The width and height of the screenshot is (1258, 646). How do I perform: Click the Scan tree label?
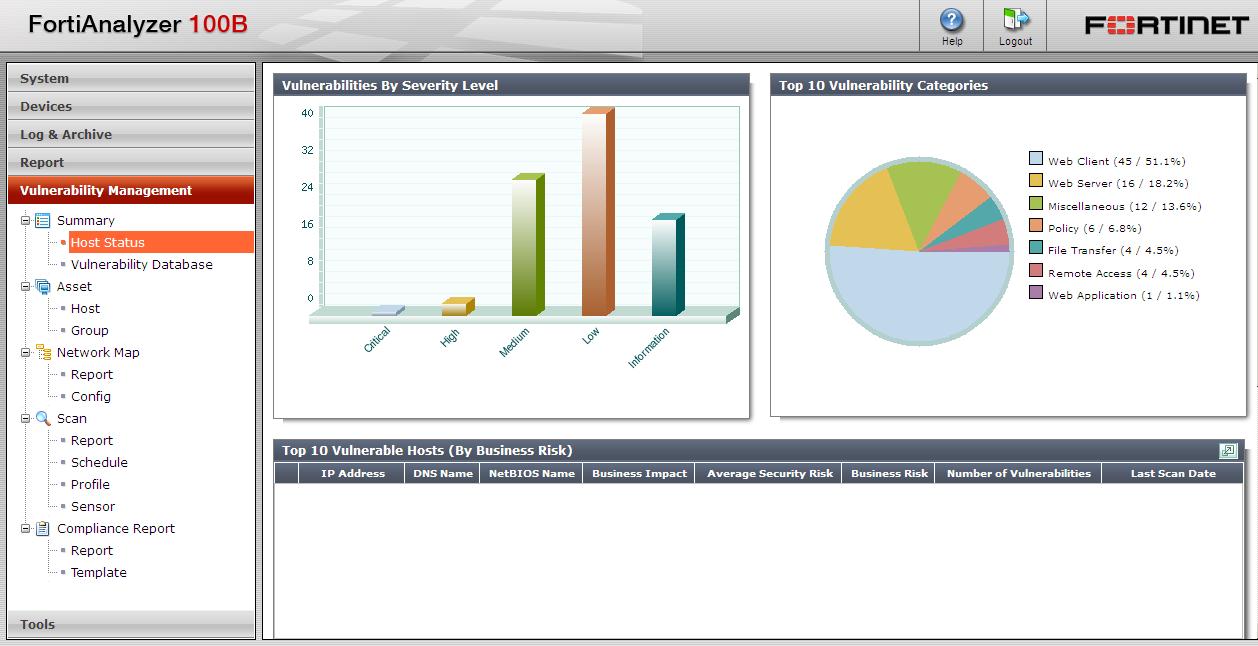71,418
